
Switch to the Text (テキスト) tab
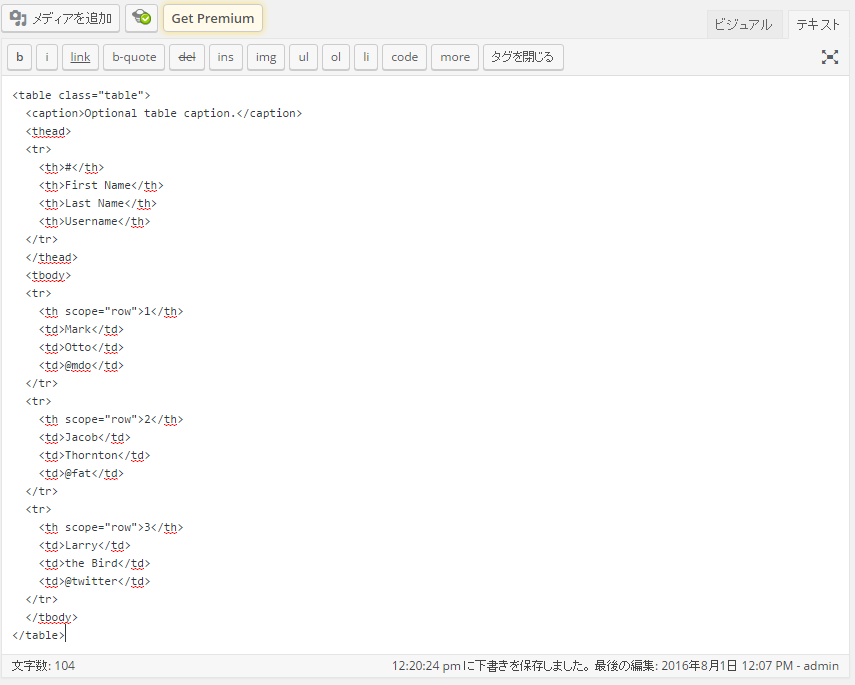point(818,25)
